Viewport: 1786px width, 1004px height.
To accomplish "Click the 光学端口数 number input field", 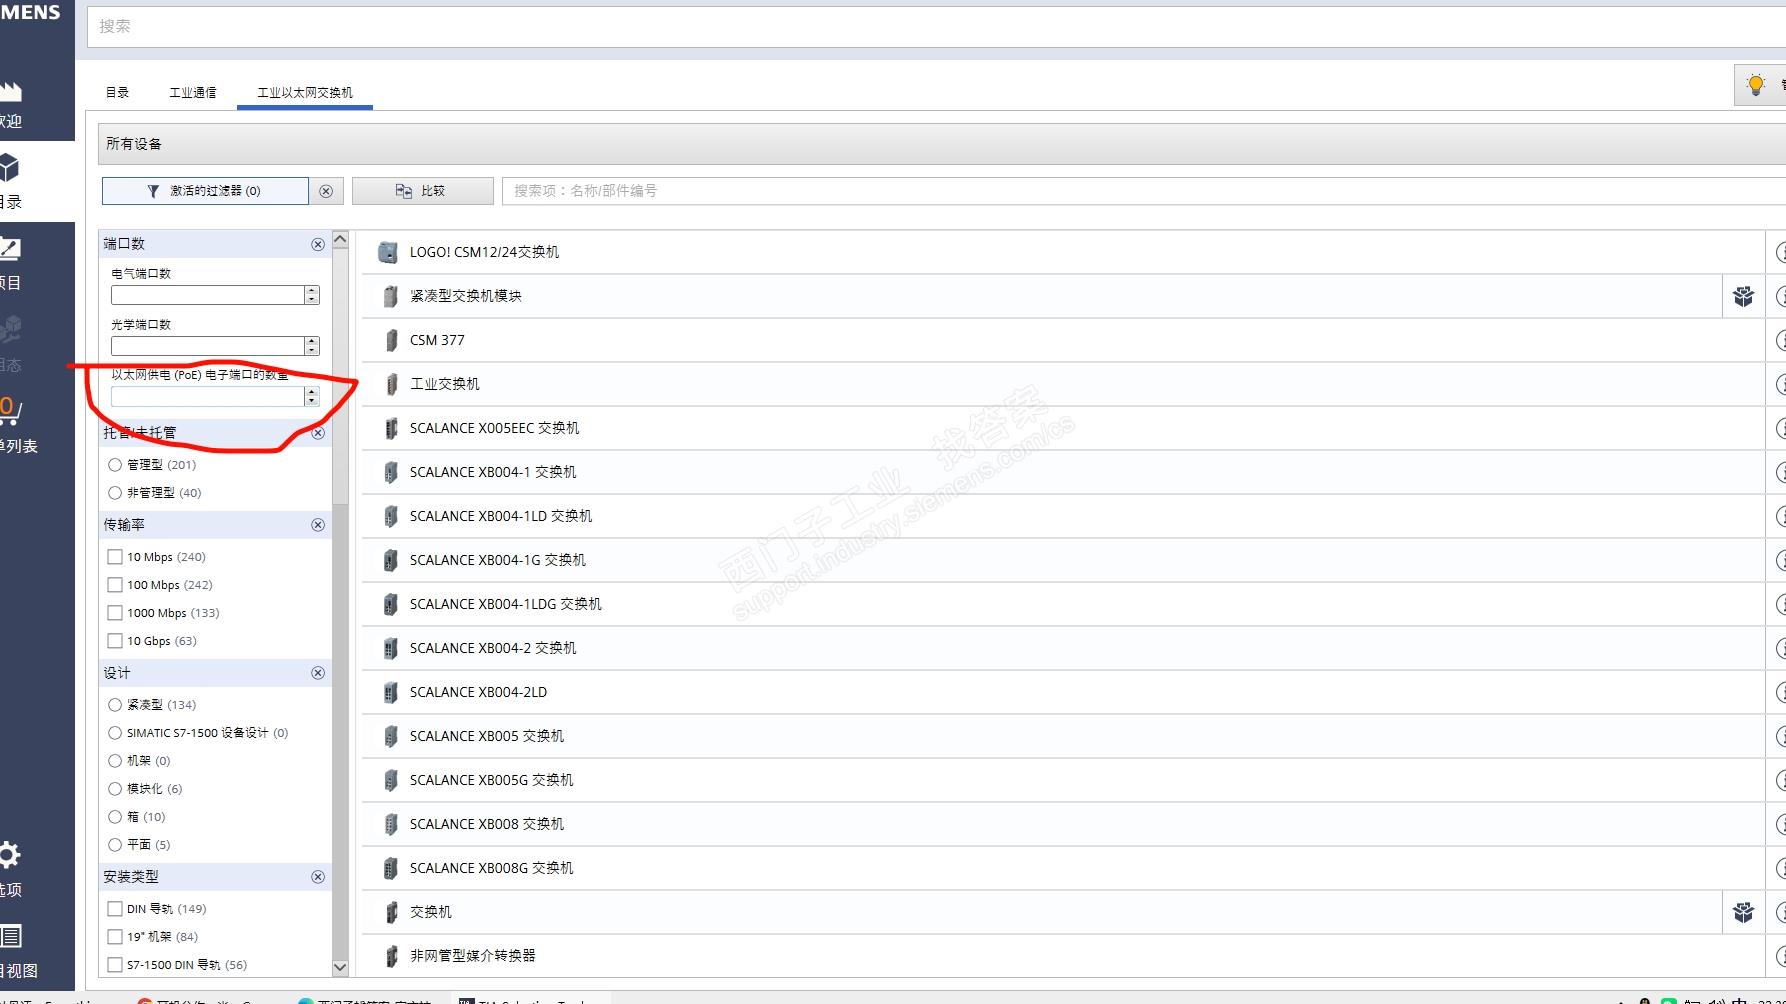I will pos(208,346).
